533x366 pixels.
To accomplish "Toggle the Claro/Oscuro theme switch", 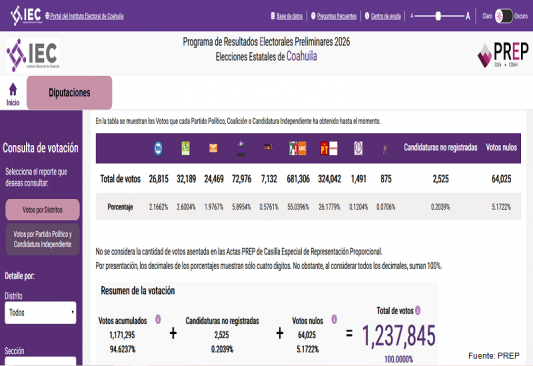I will [503, 16].
